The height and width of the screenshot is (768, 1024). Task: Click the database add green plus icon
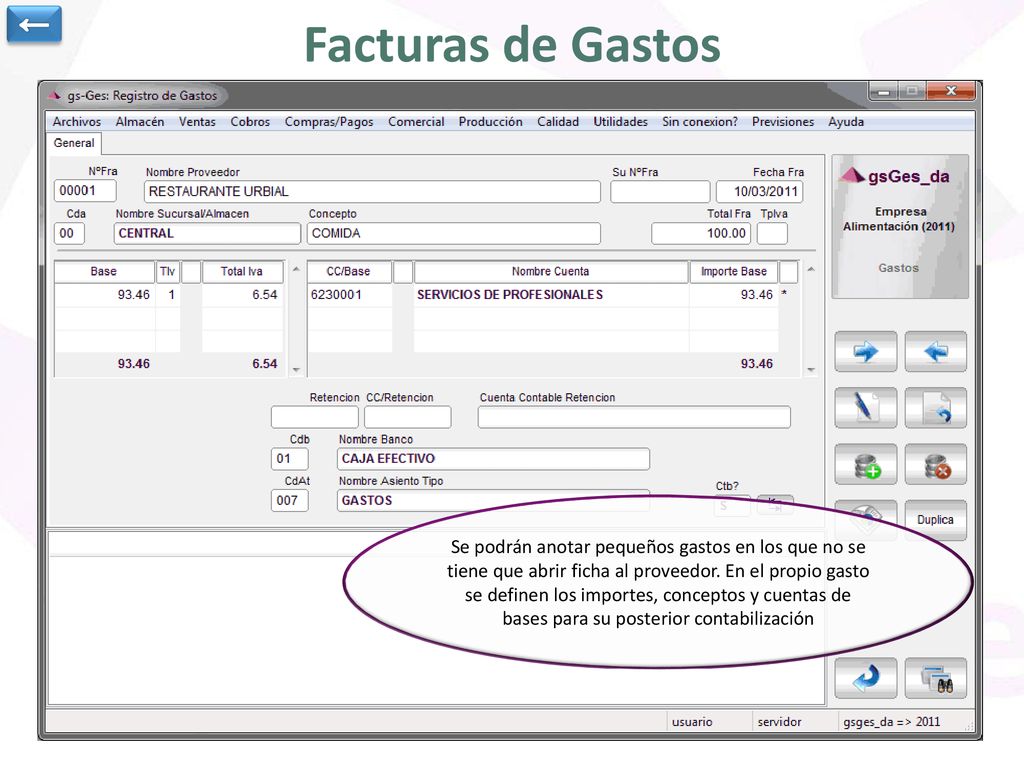865,465
